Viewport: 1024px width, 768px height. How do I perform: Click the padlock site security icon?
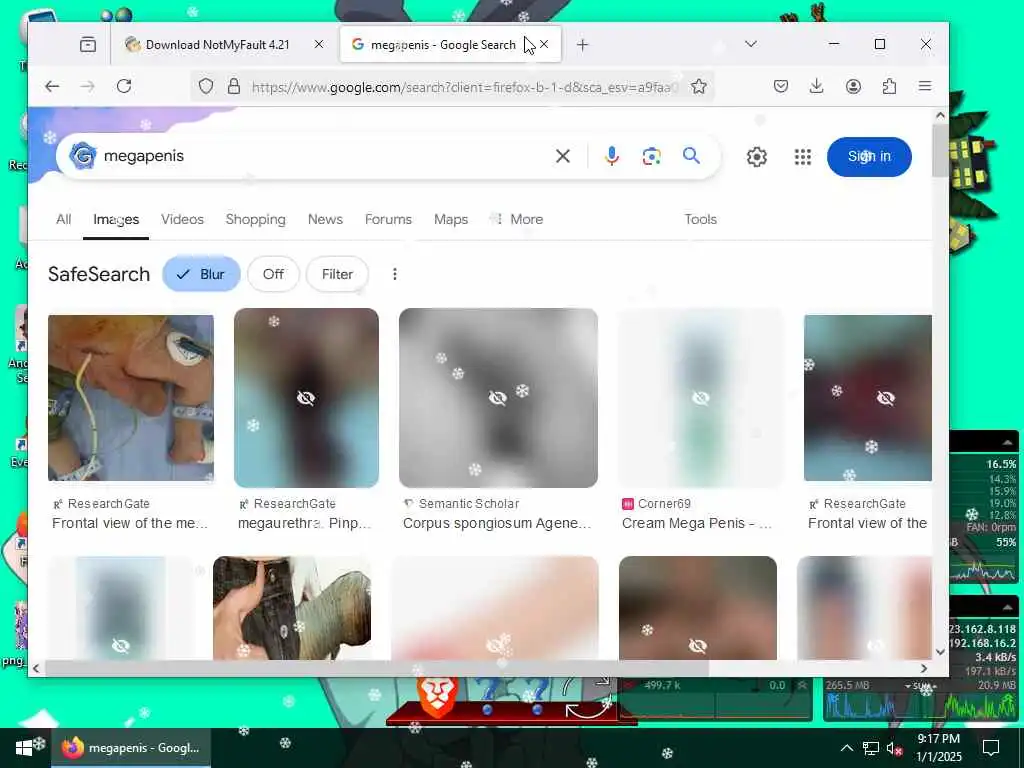[234, 86]
